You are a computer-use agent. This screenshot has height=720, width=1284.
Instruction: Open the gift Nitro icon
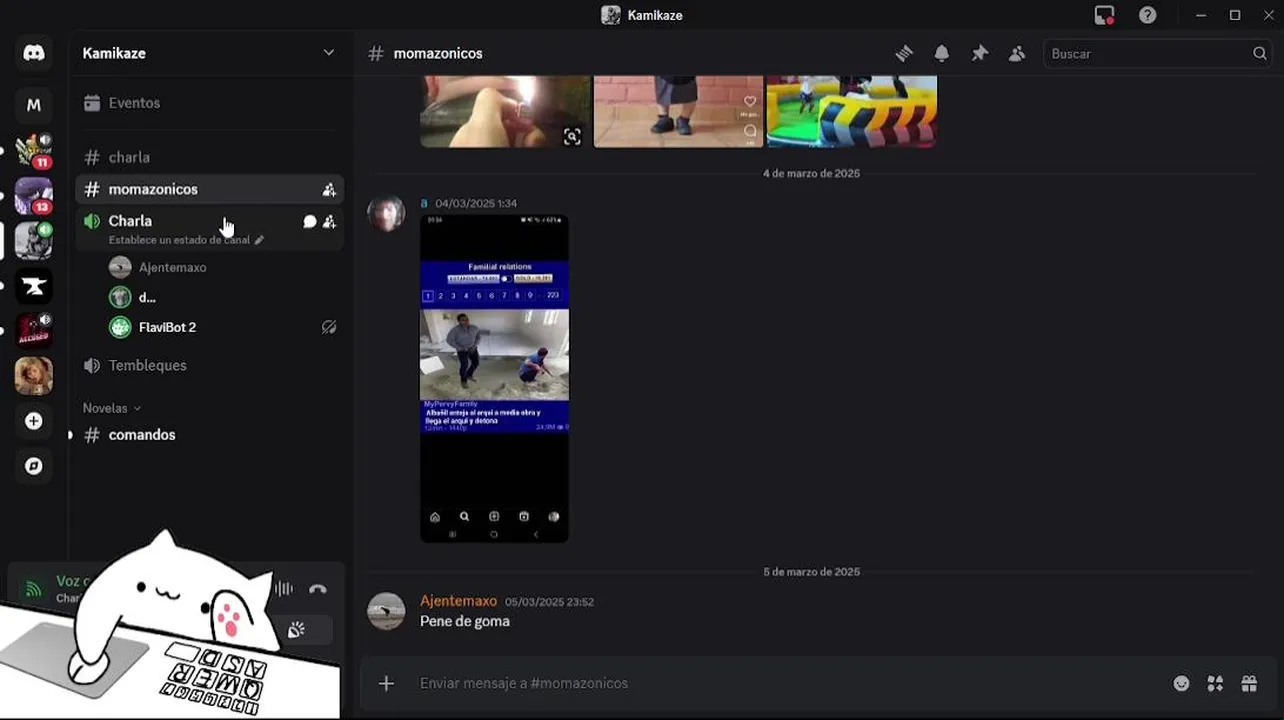click(x=1249, y=684)
